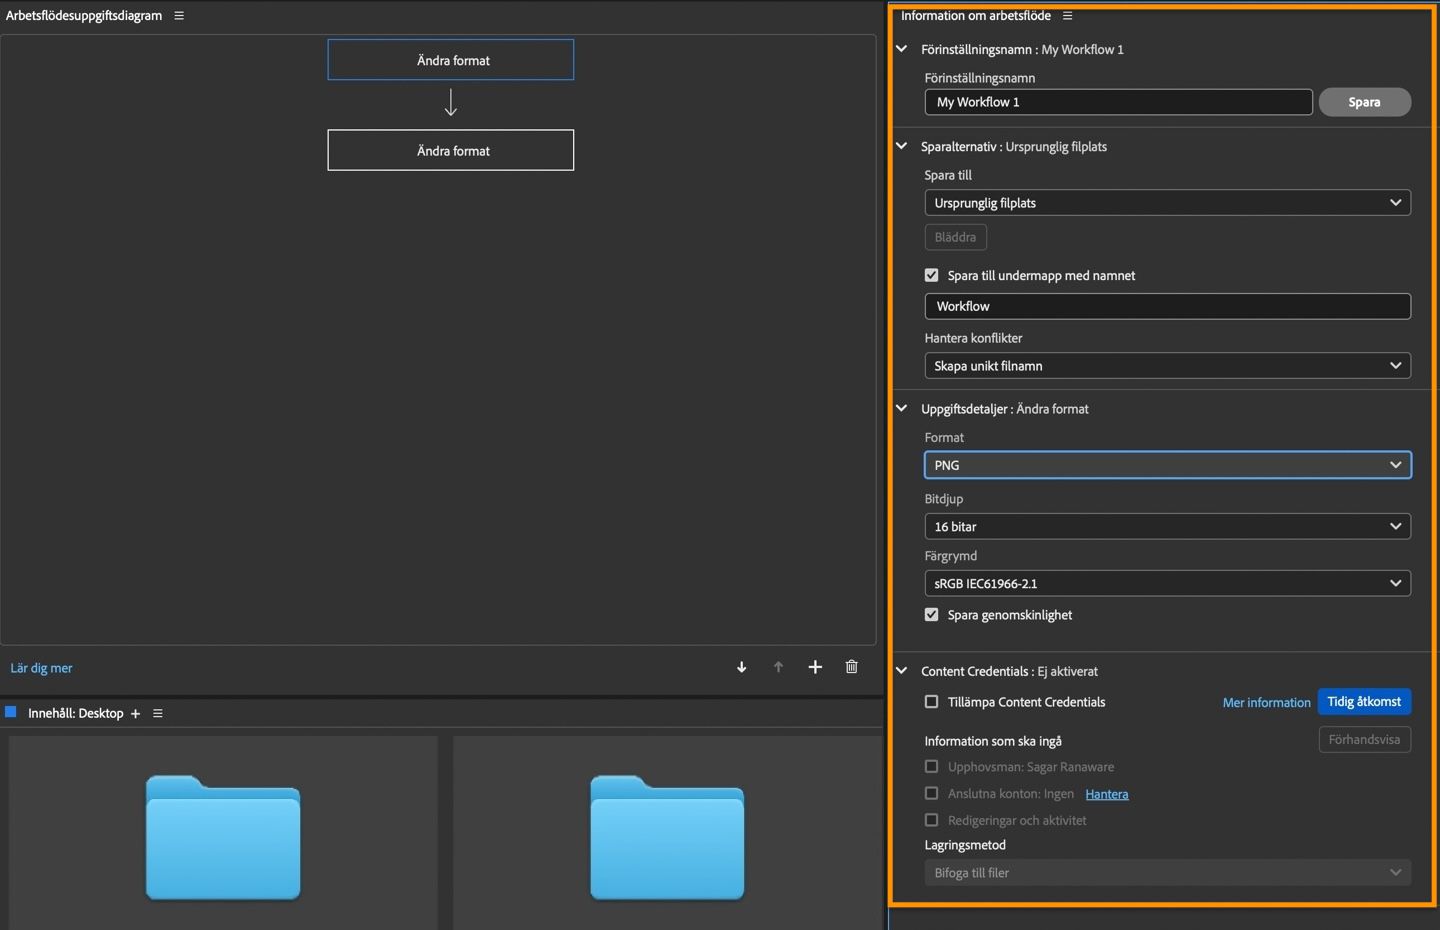Screen dimensions: 1440x930
Task: Toggle Spara till undermapp med namnet checkbox
Action: click(931, 275)
